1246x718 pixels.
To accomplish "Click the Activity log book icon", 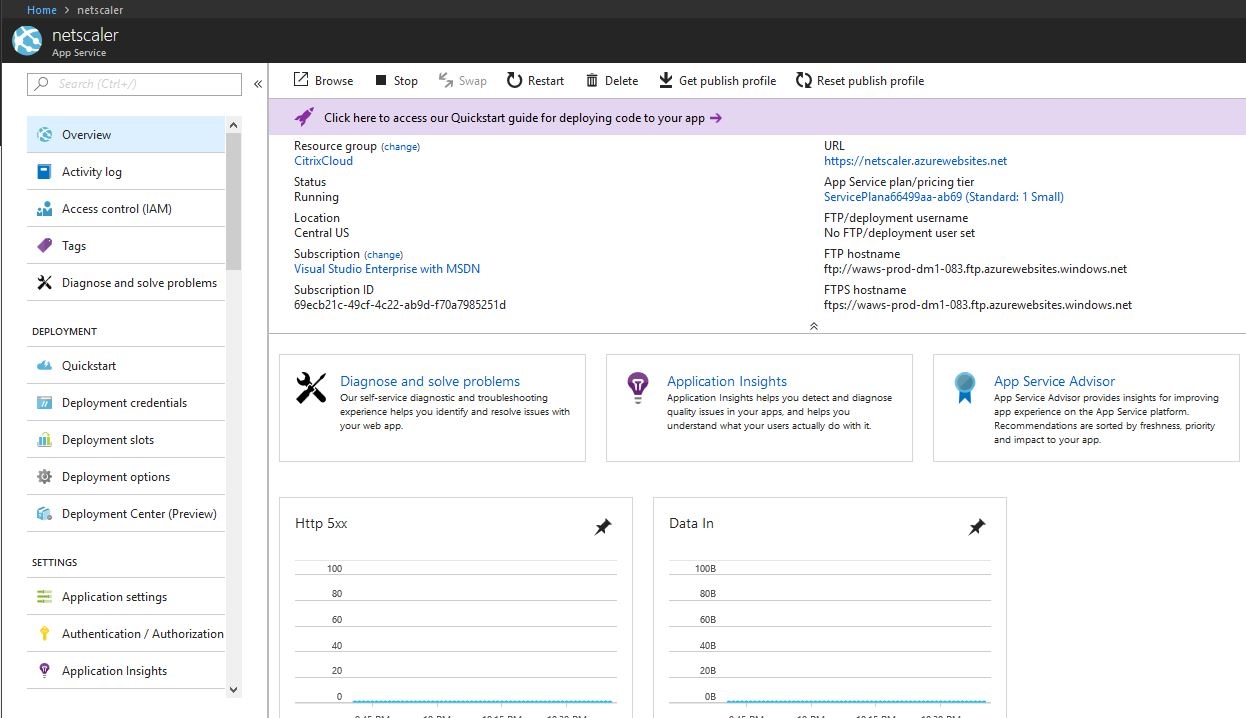I will (44, 172).
